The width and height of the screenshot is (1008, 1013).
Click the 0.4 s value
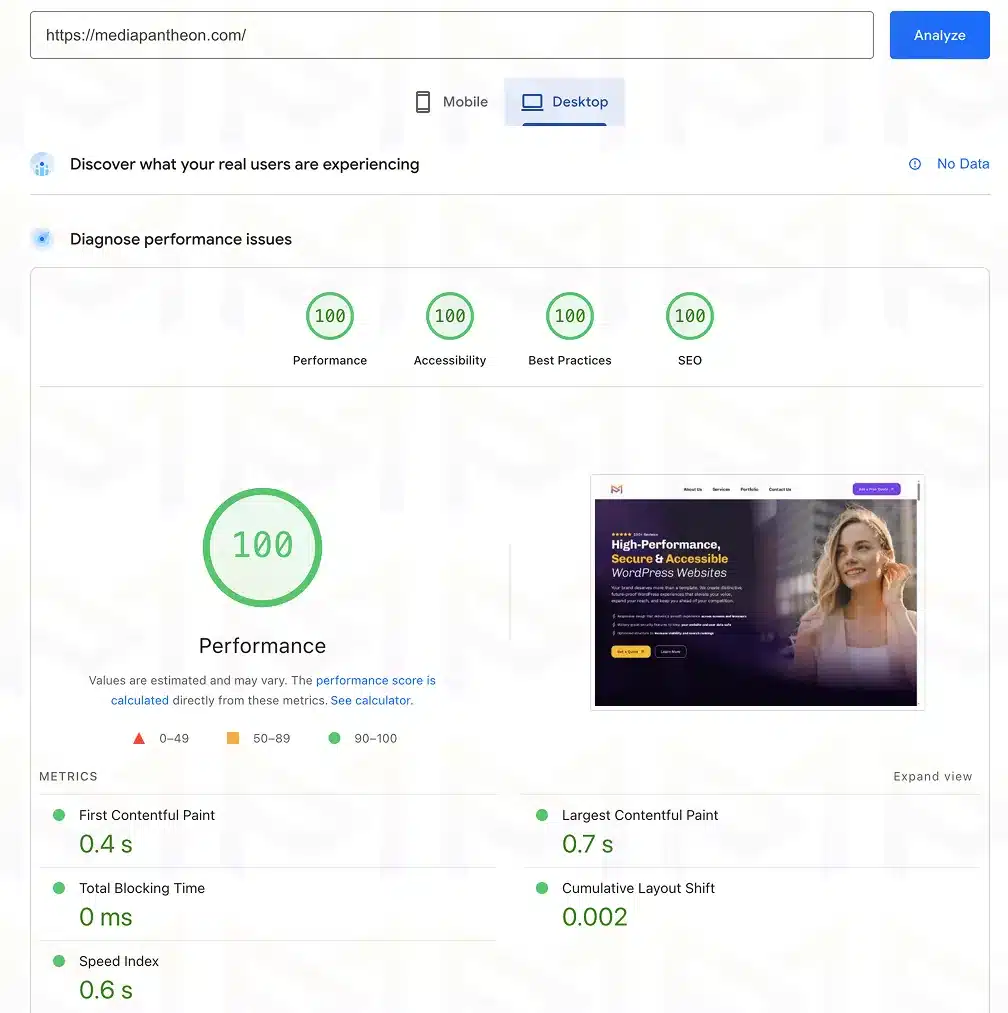click(x=105, y=844)
